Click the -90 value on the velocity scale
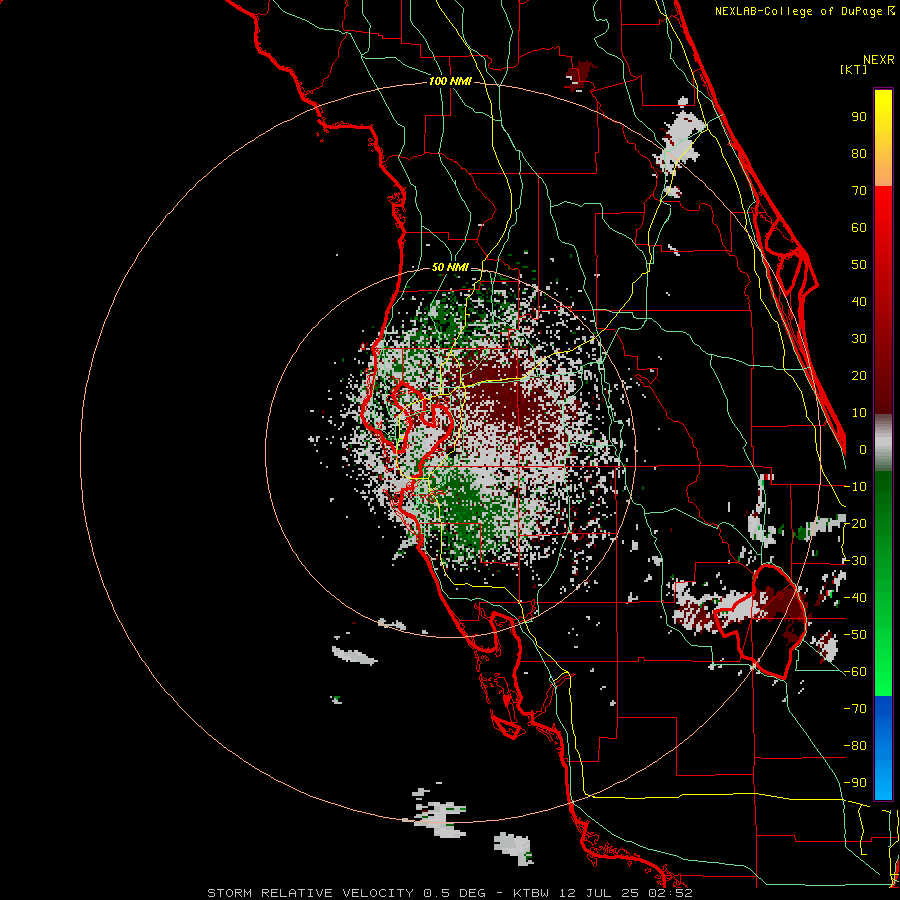The image size is (900, 900). coord(855,783)
